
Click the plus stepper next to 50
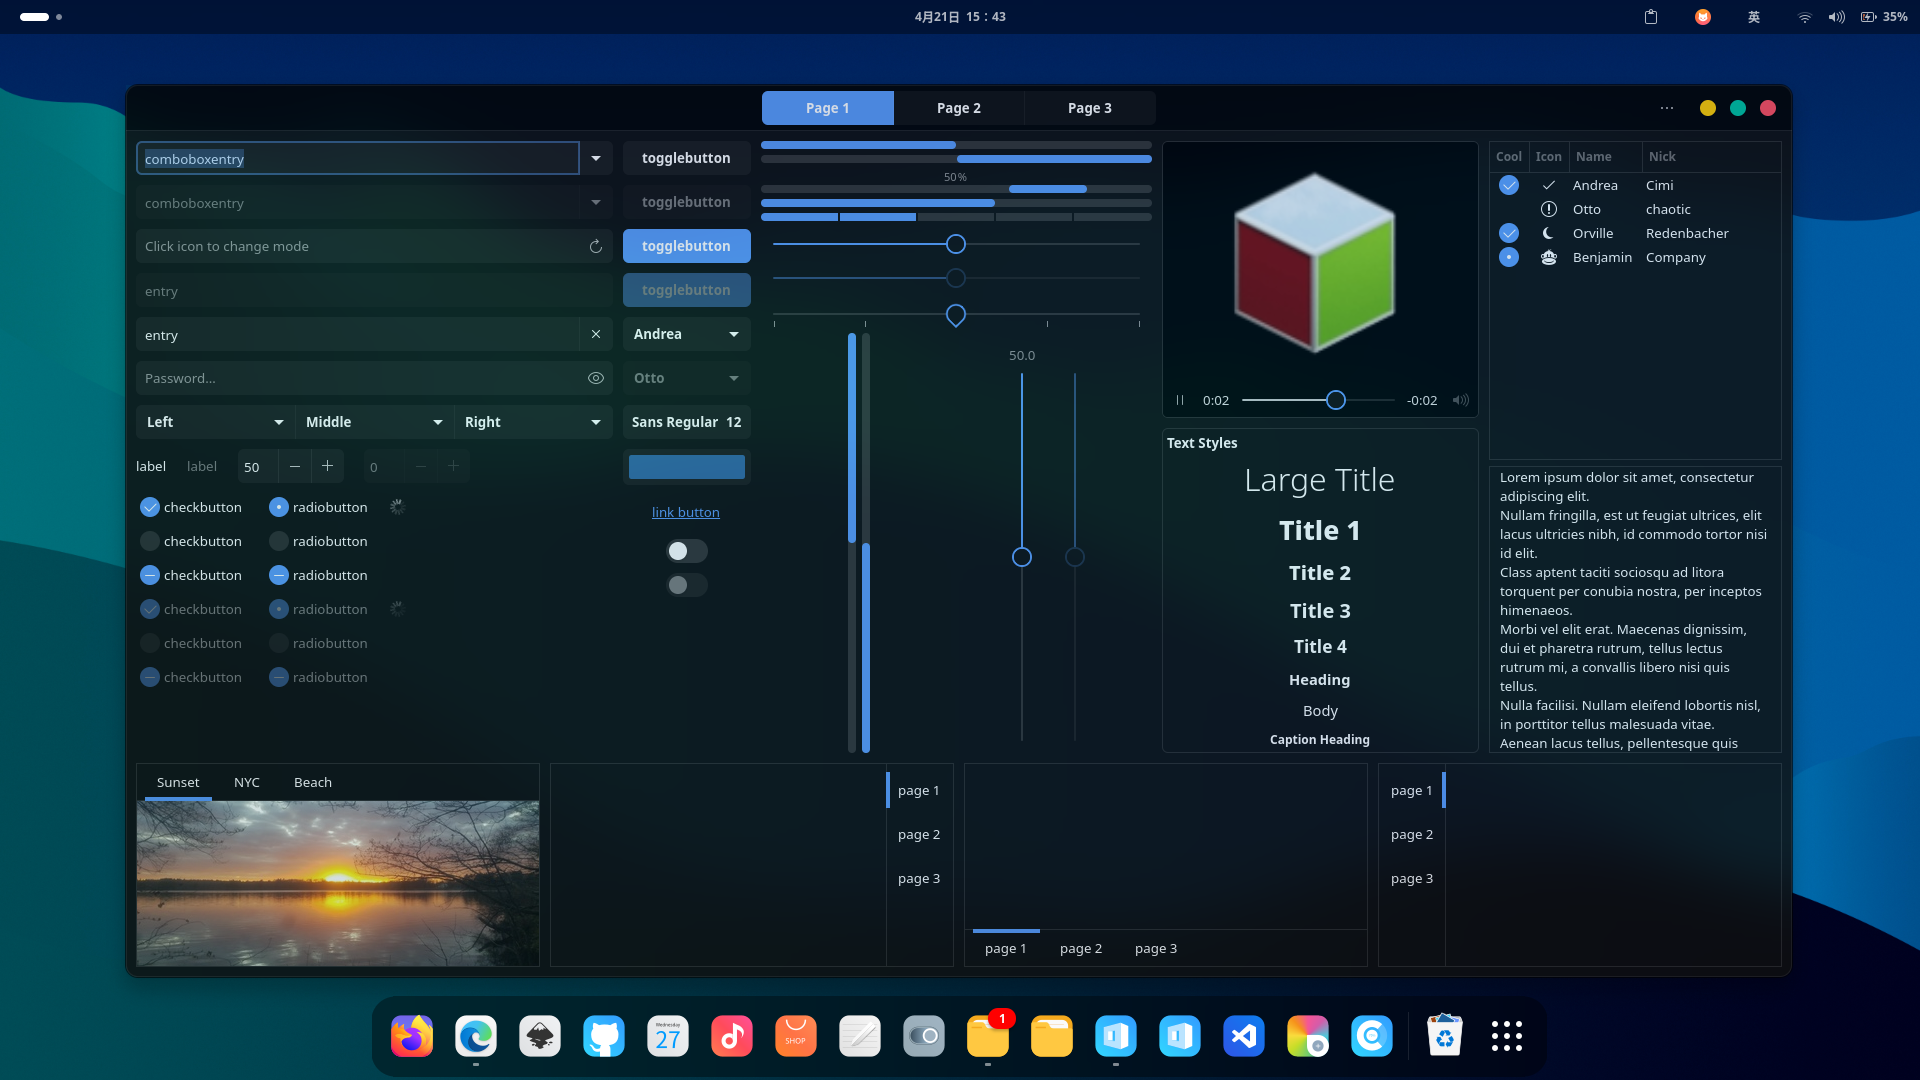(x=327, y=466)
